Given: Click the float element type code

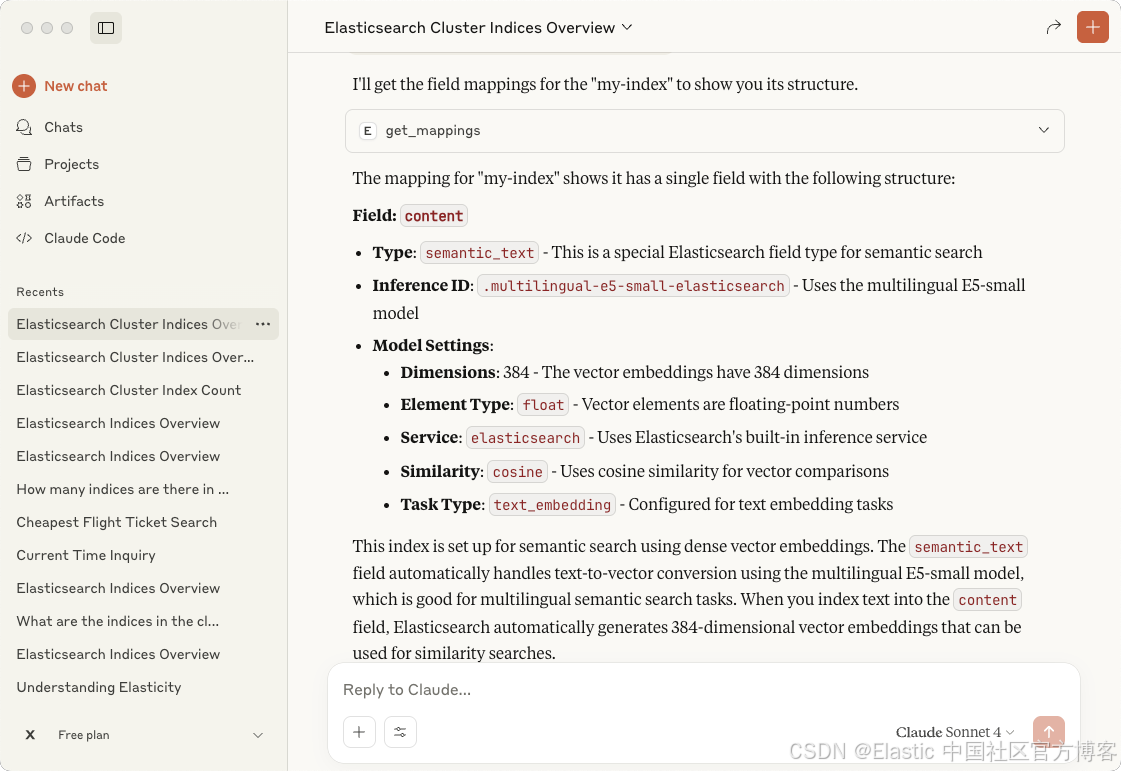Looking at the screenshot, I should pyautogui.click(x=543, y=405).
